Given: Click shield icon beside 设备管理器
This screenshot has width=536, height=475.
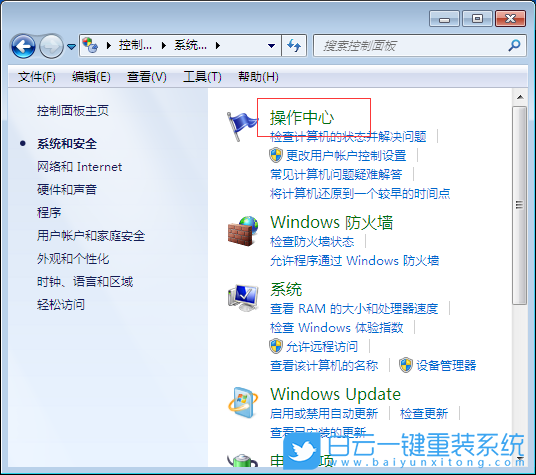Looking at the screenshot, I should pos(406,365).
